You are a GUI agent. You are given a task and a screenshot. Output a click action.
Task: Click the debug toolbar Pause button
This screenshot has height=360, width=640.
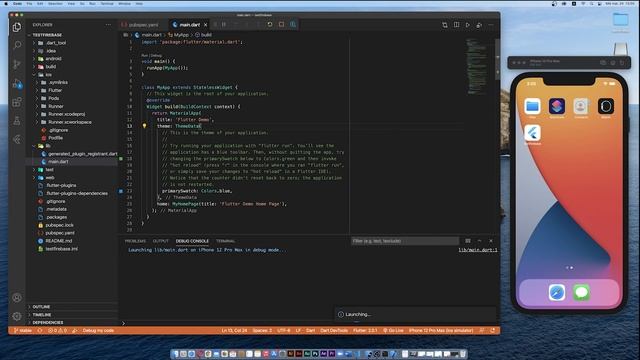point(224,24)
